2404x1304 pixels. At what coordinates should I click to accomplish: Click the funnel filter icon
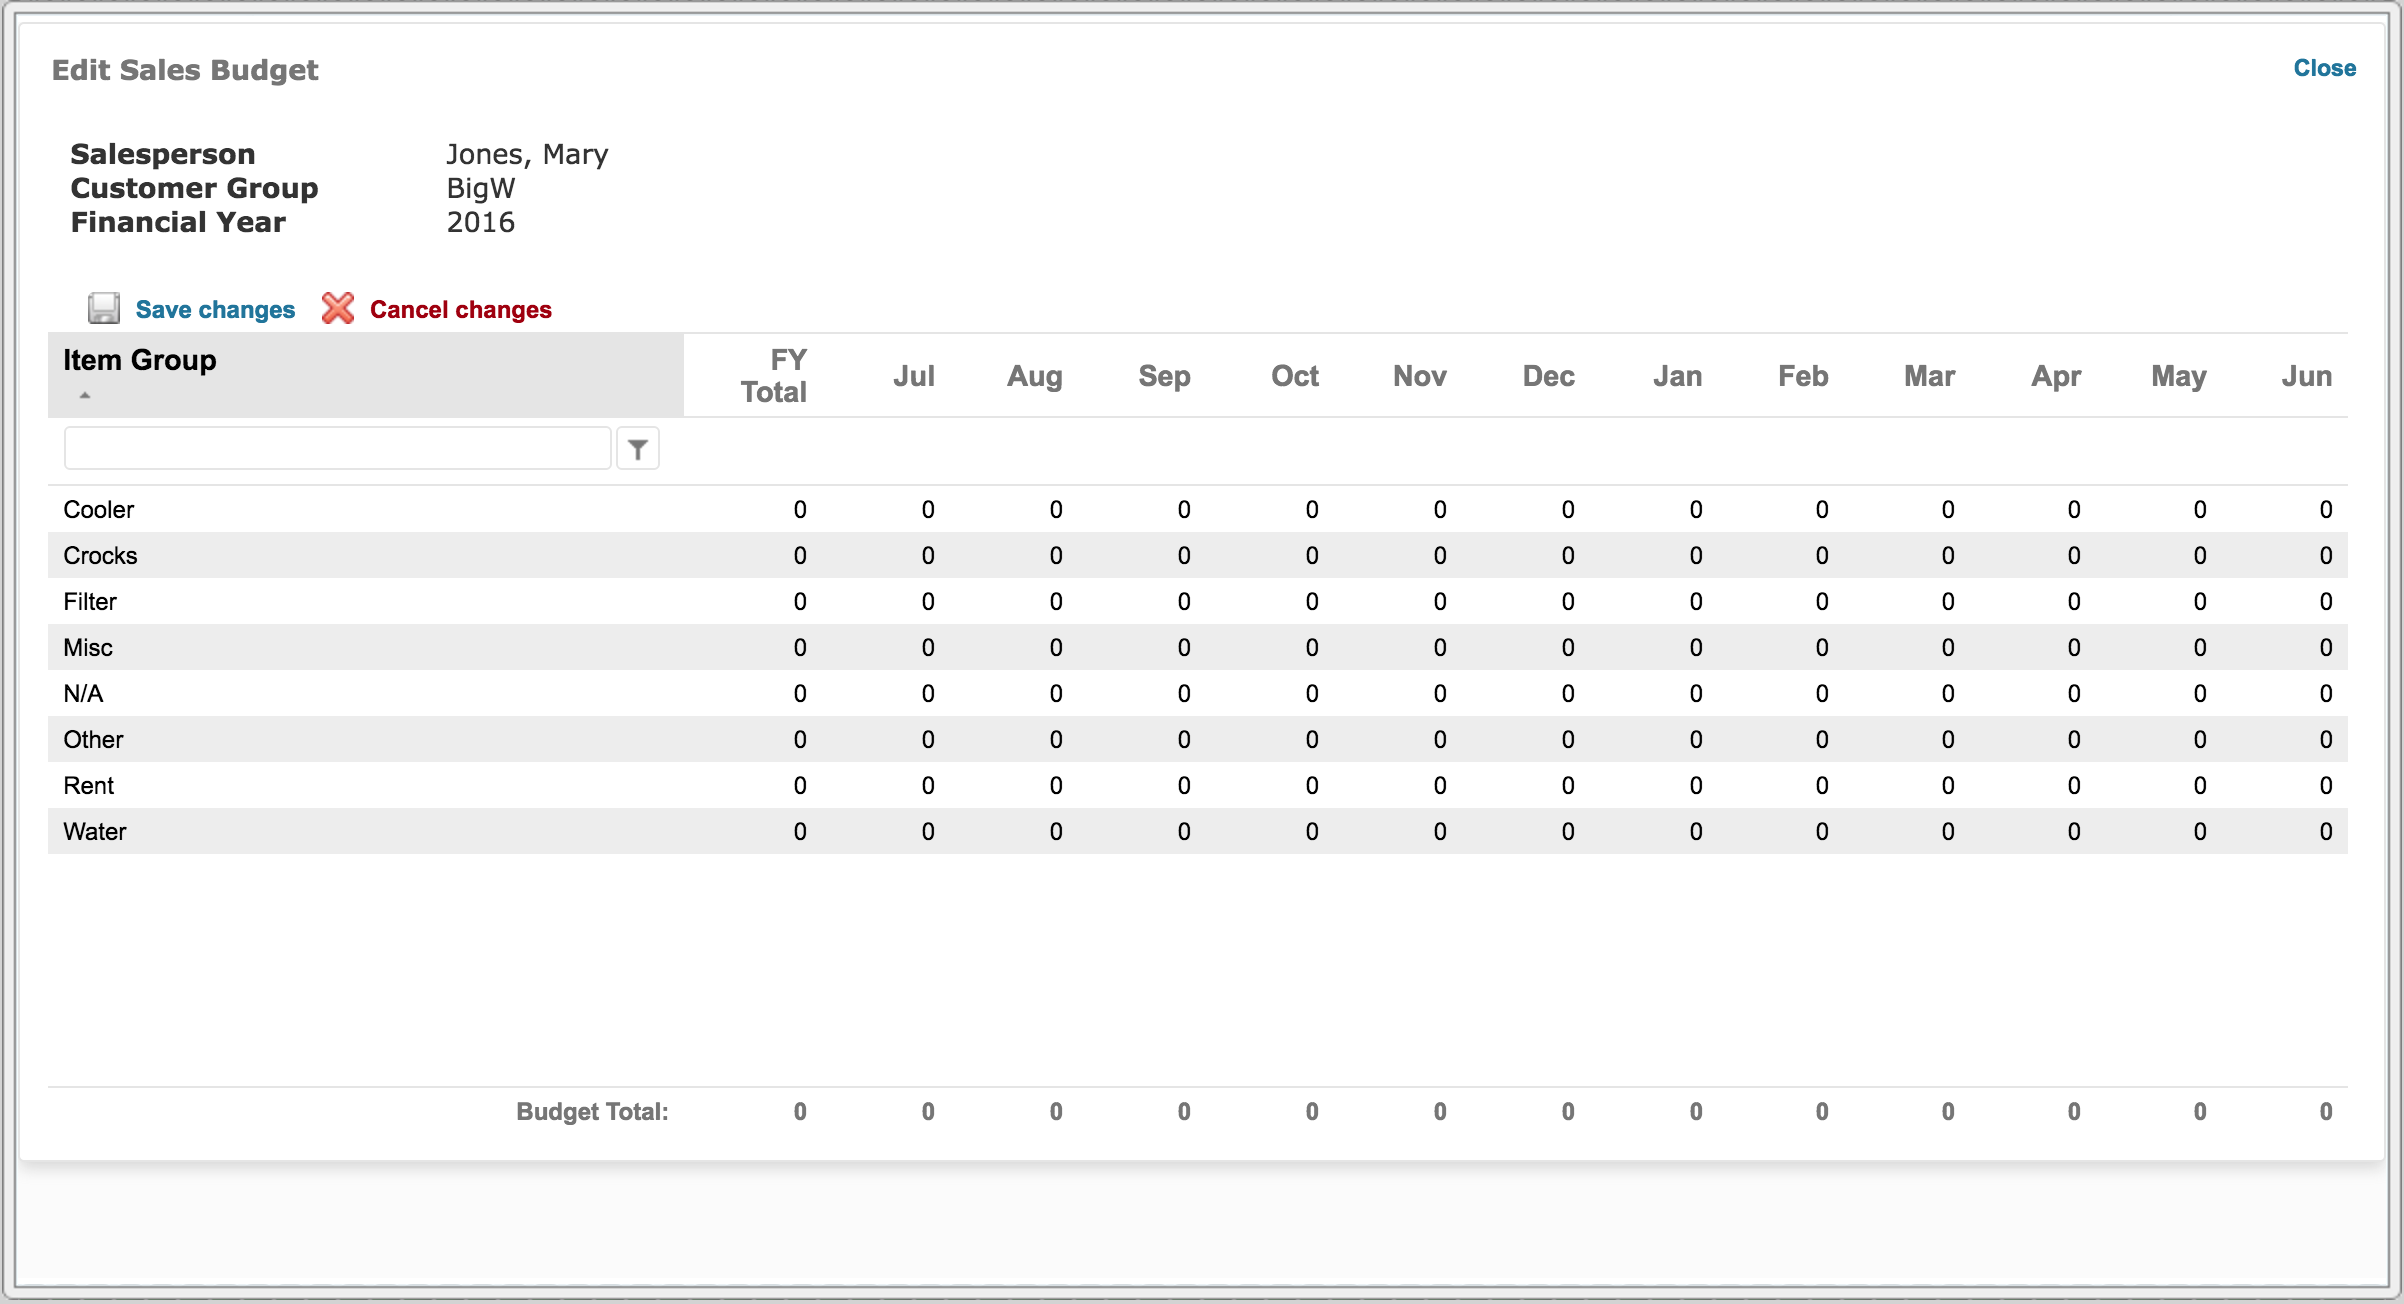638,449
